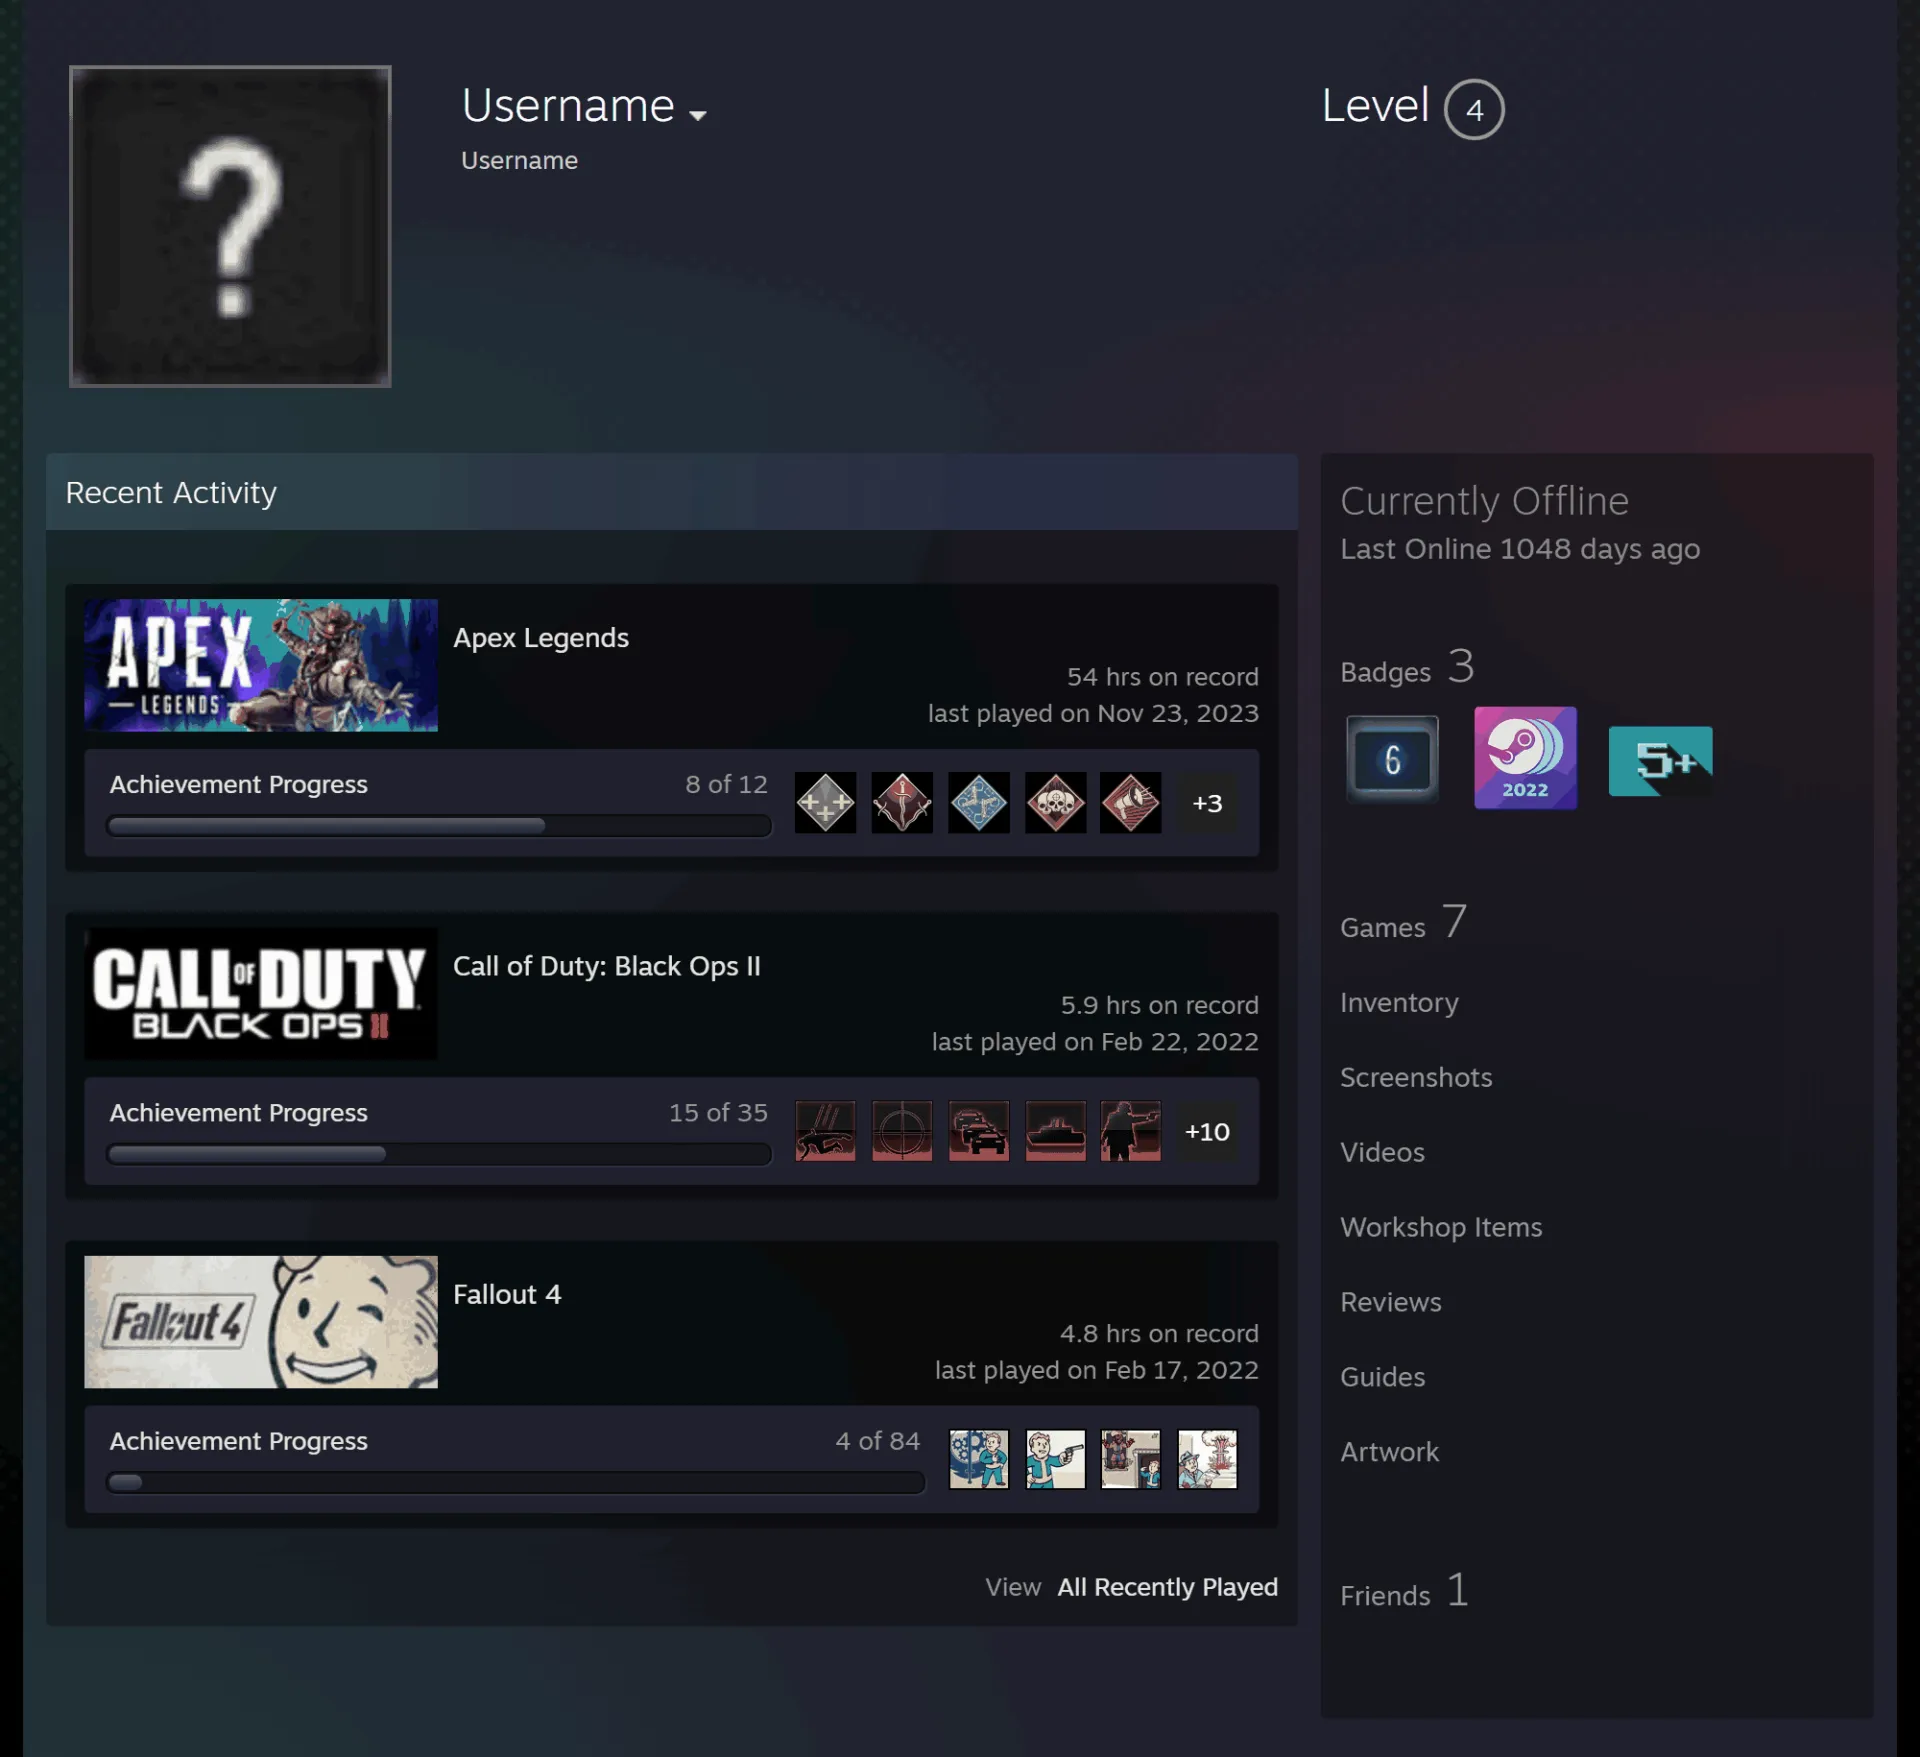Show the +3 more Apex Legends achievements
1920x1757 pixels.
coord(1207,803)
